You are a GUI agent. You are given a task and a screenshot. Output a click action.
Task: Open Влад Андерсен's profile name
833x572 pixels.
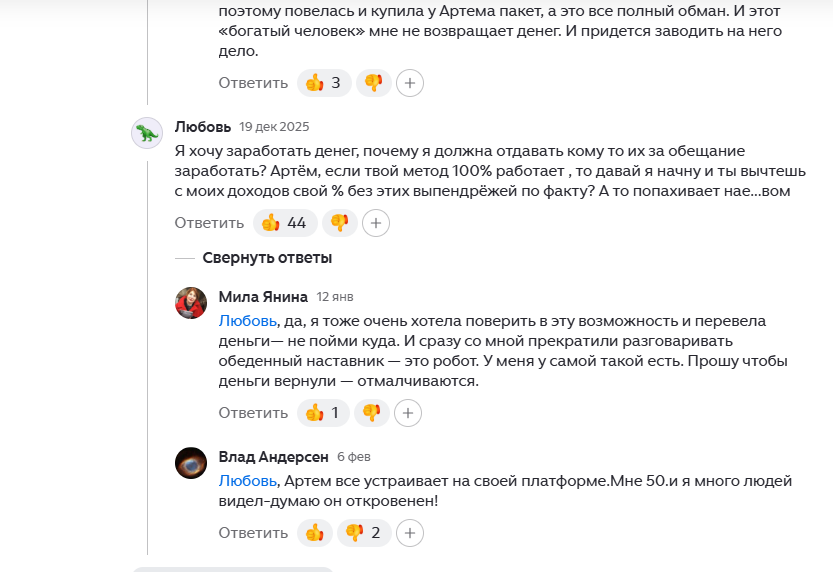273,457
